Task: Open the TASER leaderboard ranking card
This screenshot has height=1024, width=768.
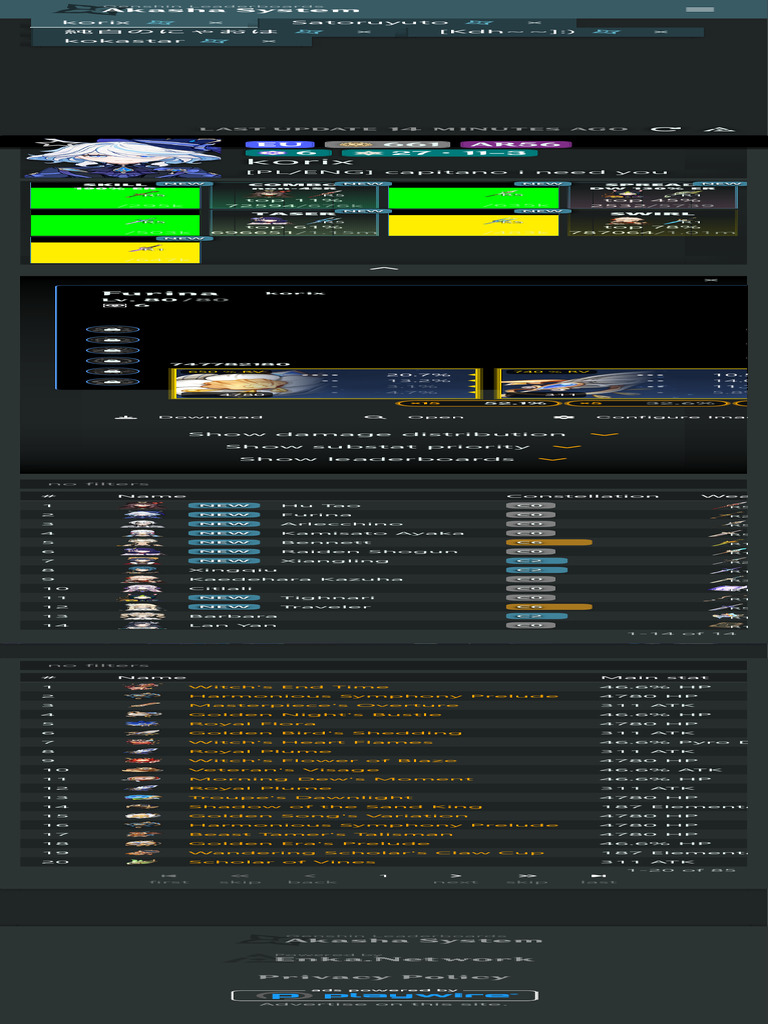Action: click(x=294, y=223)
